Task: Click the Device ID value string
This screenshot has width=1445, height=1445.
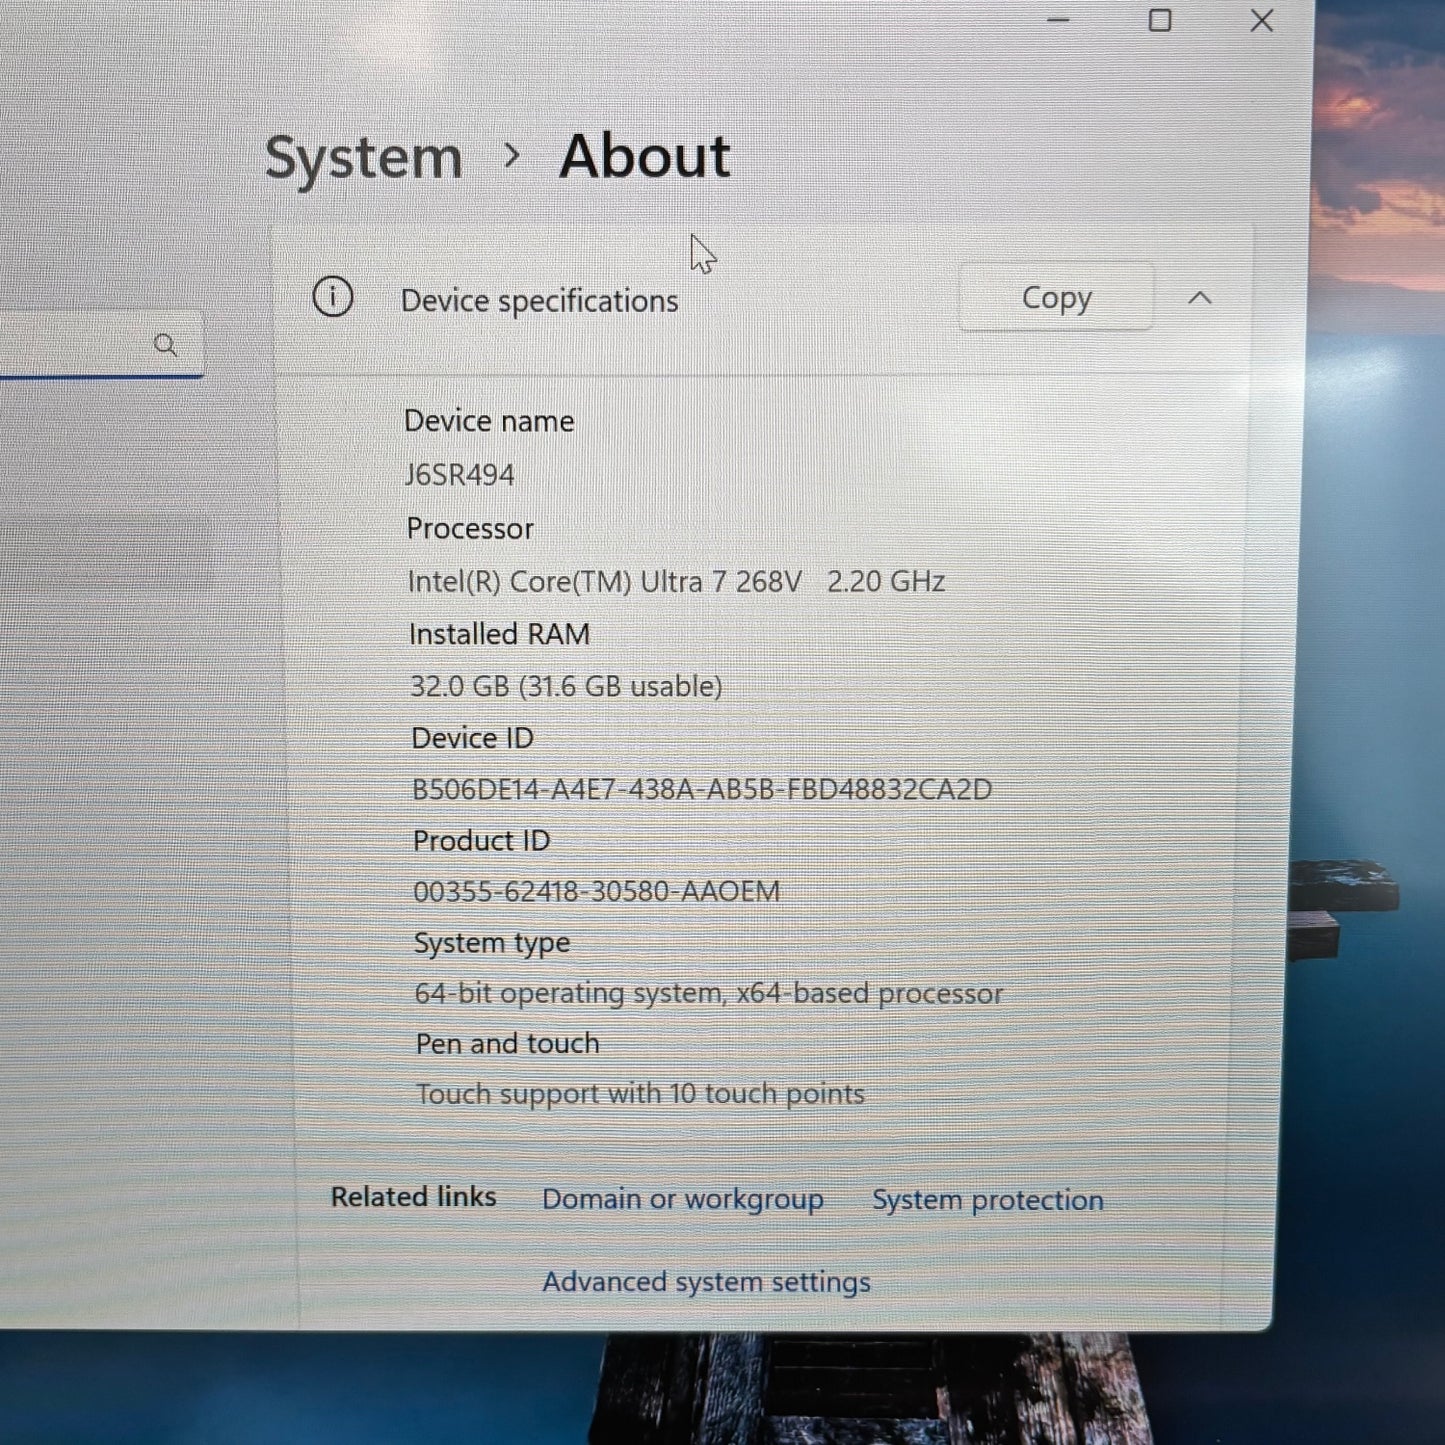Action: coord(702,789)
